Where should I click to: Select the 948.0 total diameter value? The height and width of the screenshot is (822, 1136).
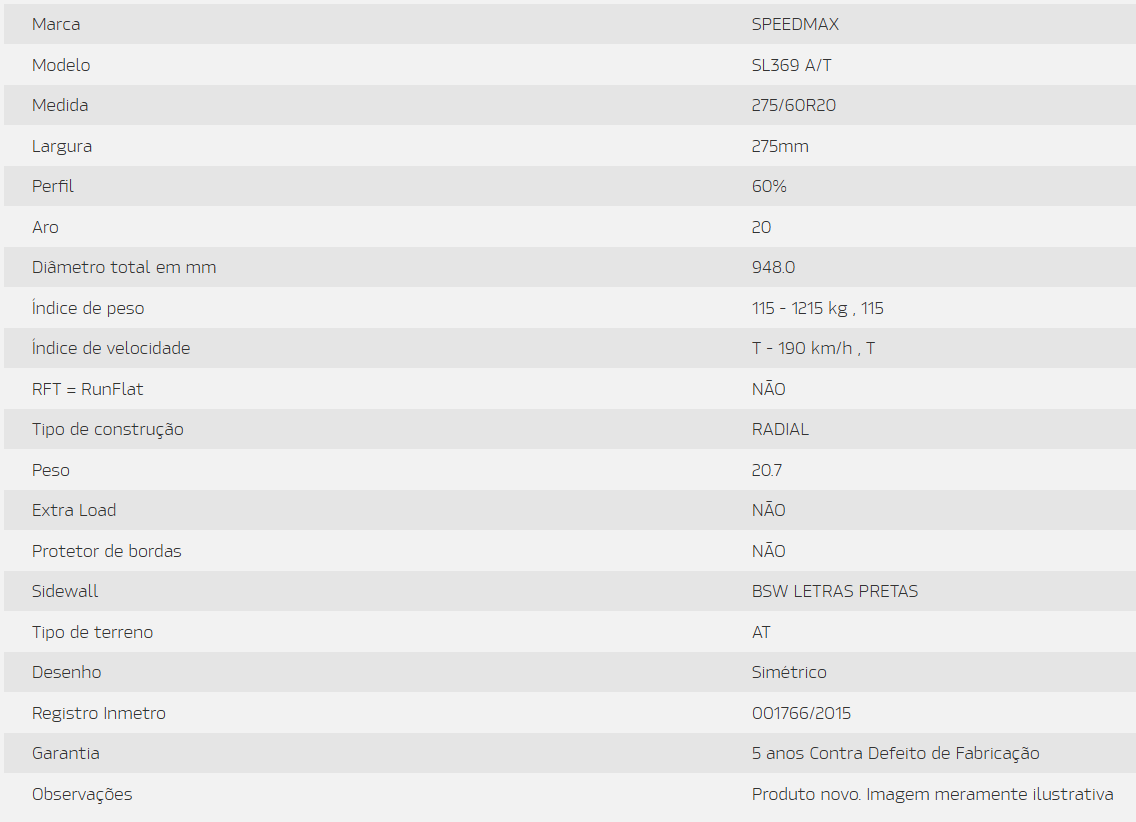773,267
